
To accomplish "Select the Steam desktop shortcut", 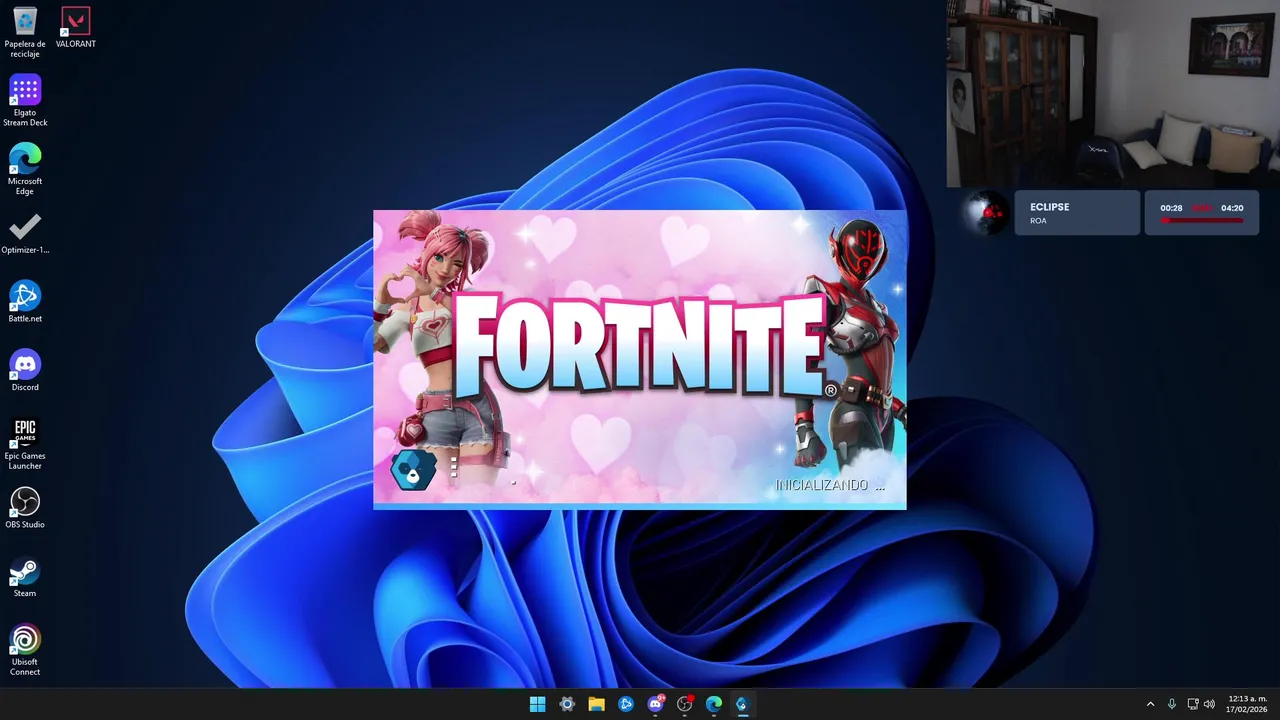I will [25, 576].
